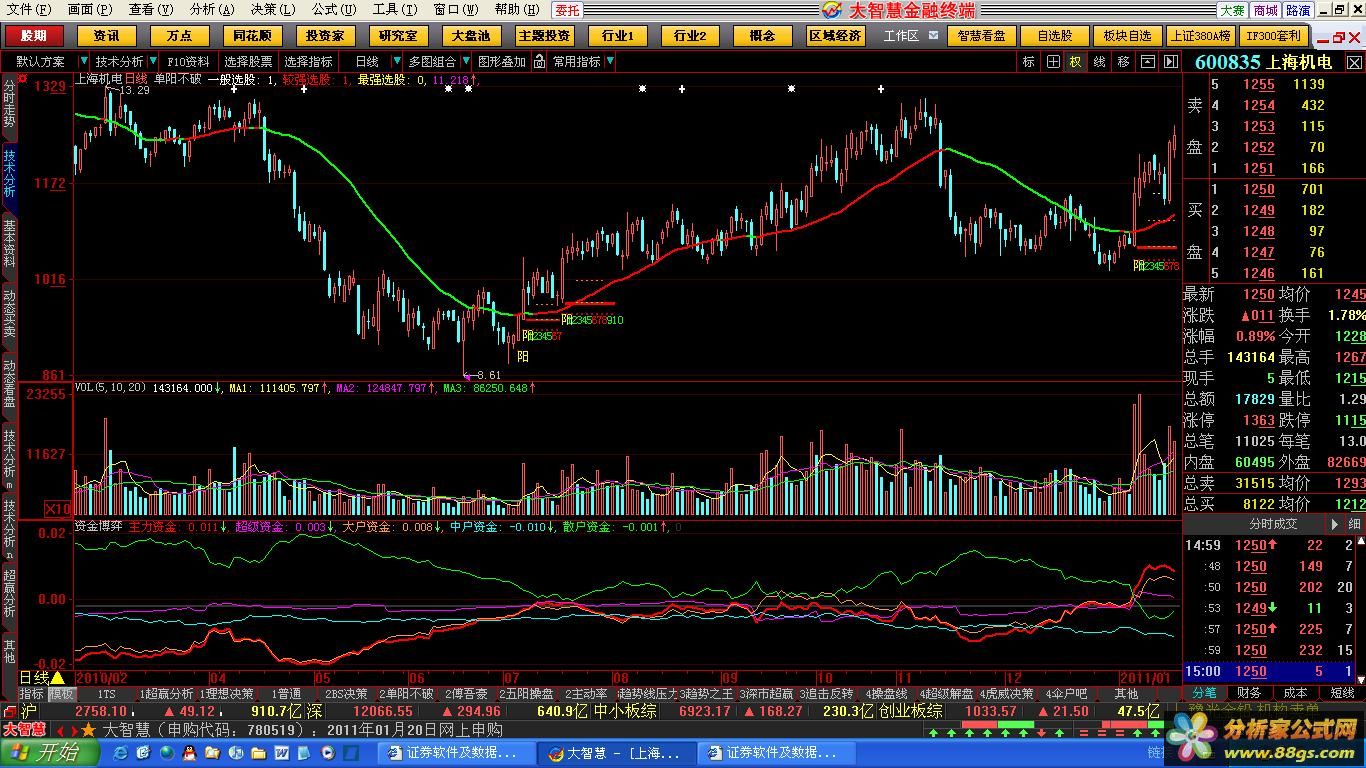1366x768 pixels.
Task: Expand the 分时成交 panel arrow
Action: [x=1334, y=524]
